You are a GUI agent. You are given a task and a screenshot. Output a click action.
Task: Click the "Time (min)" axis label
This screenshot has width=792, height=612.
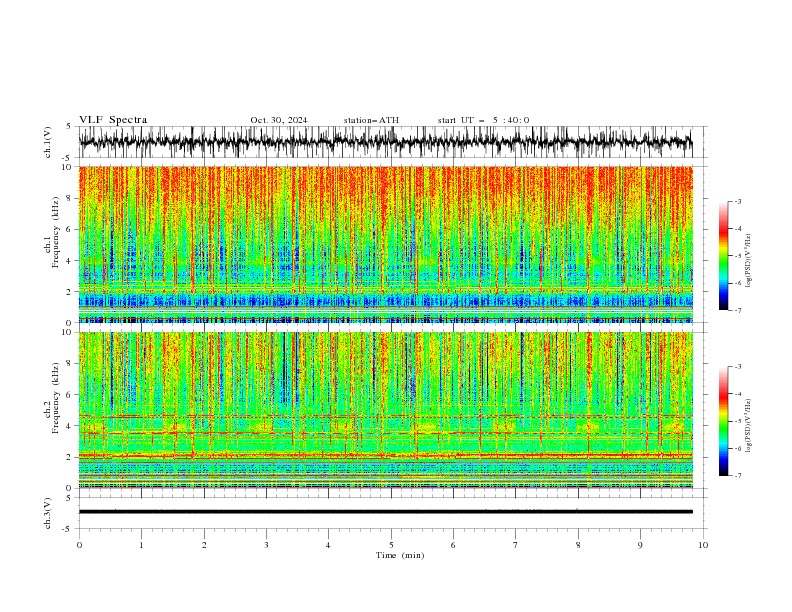[400, 555]
